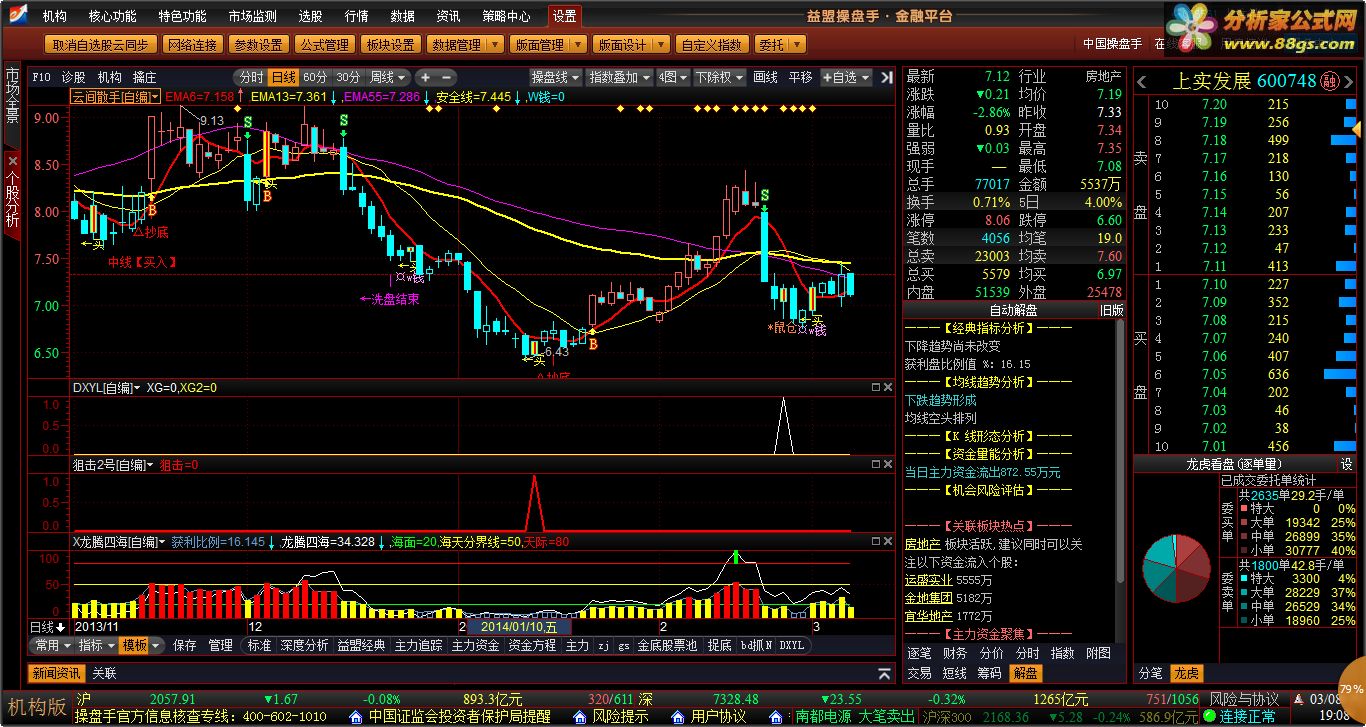This screenshot has height=727, width=1366.
Task: Select 龙虎 view at bottom right
Action: tap(1186, 673)
